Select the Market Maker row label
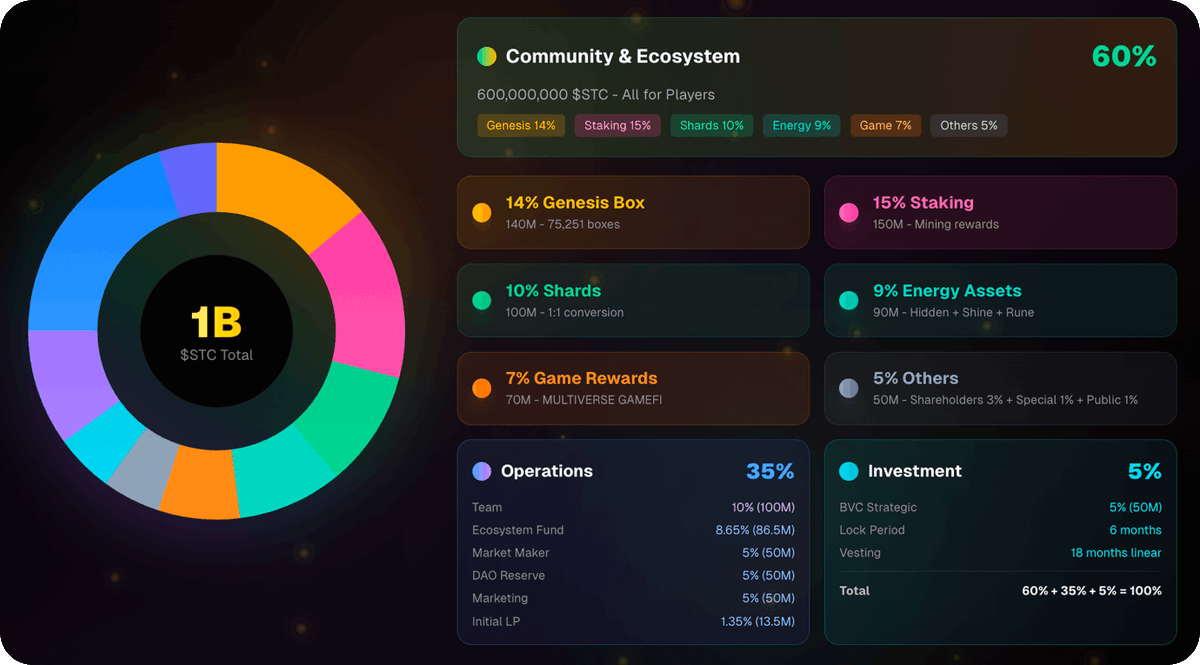 (511, 553)
